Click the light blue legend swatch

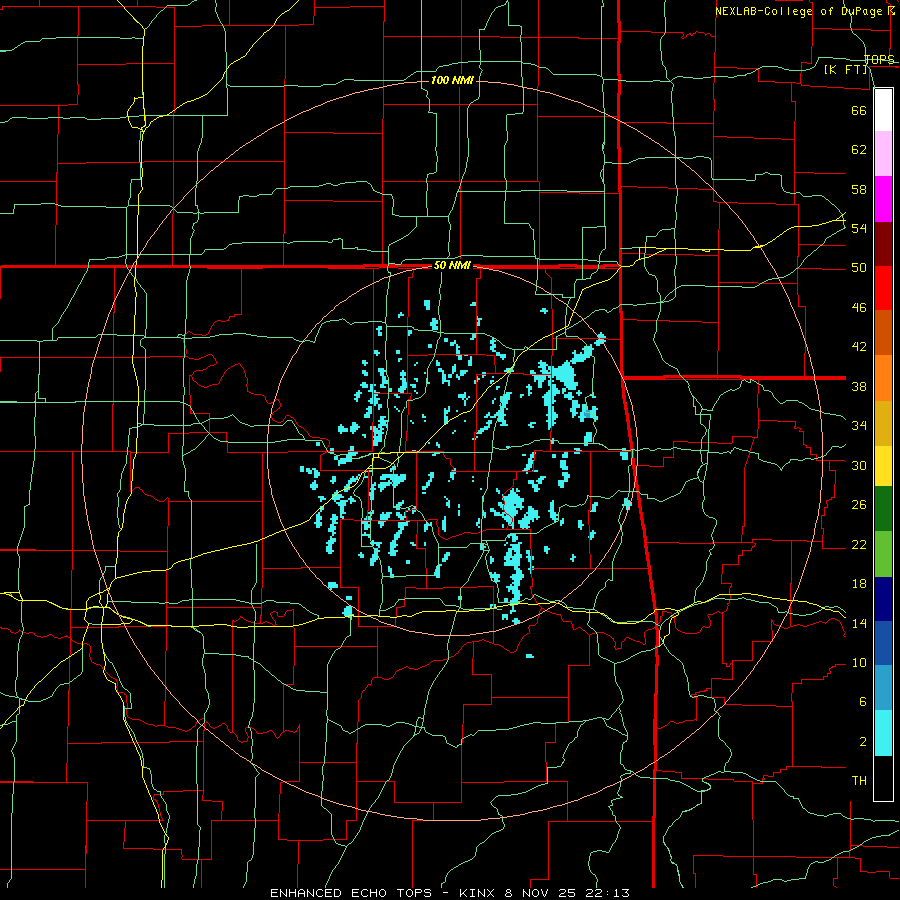coord(883,688)
